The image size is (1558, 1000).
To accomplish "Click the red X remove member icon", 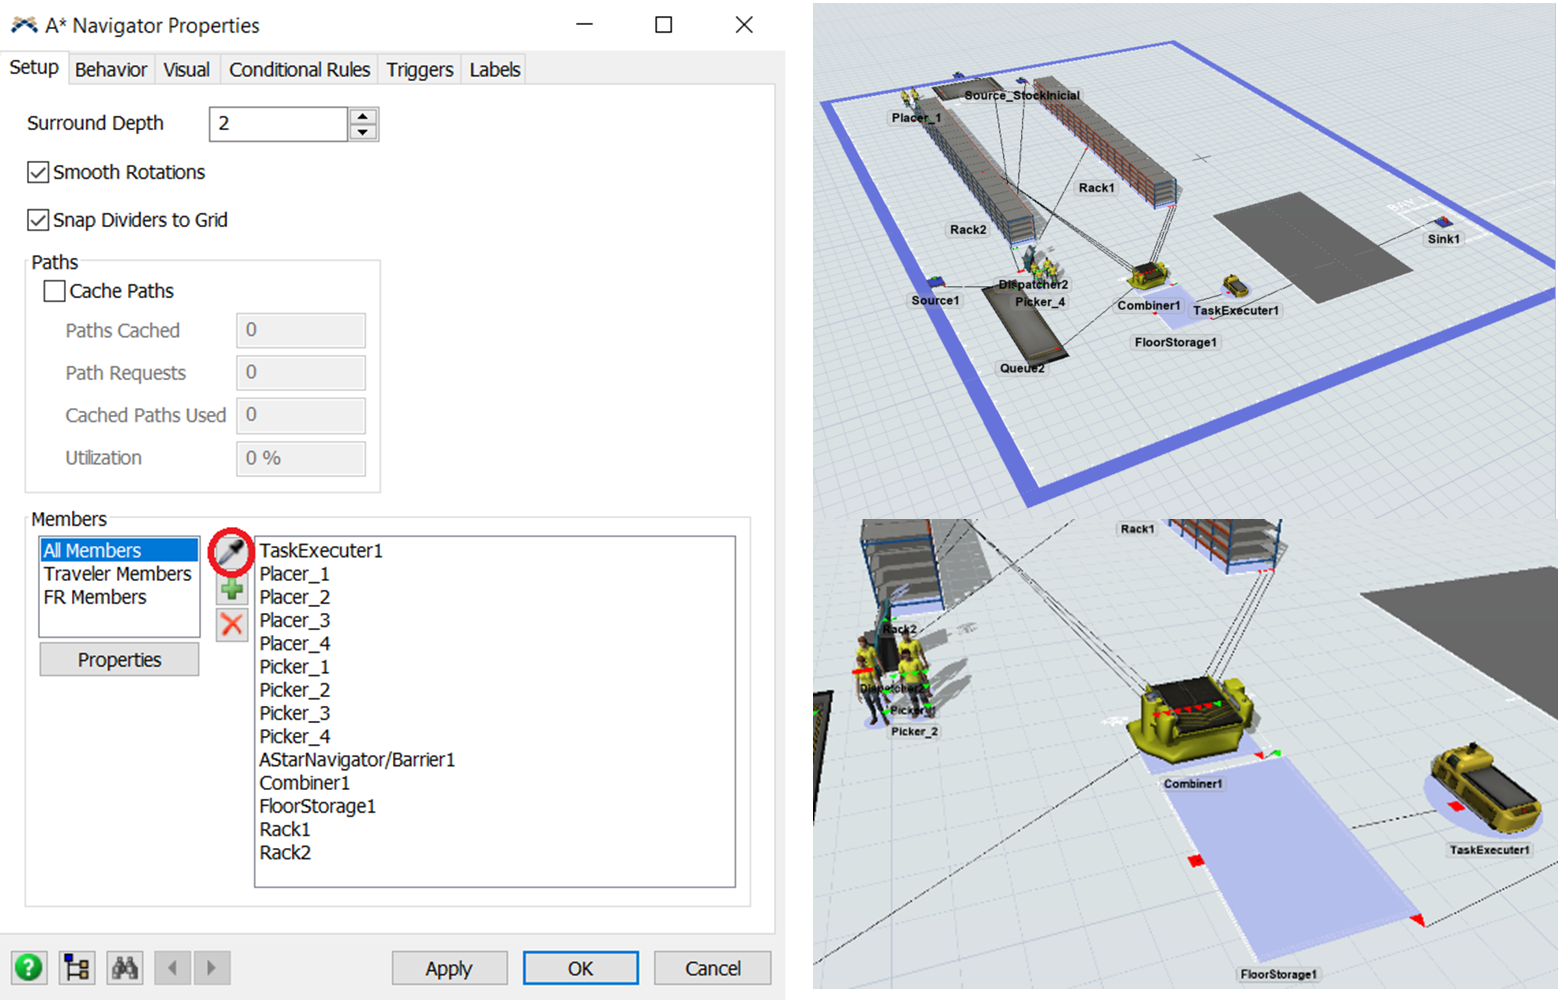I will click(232, 625).
